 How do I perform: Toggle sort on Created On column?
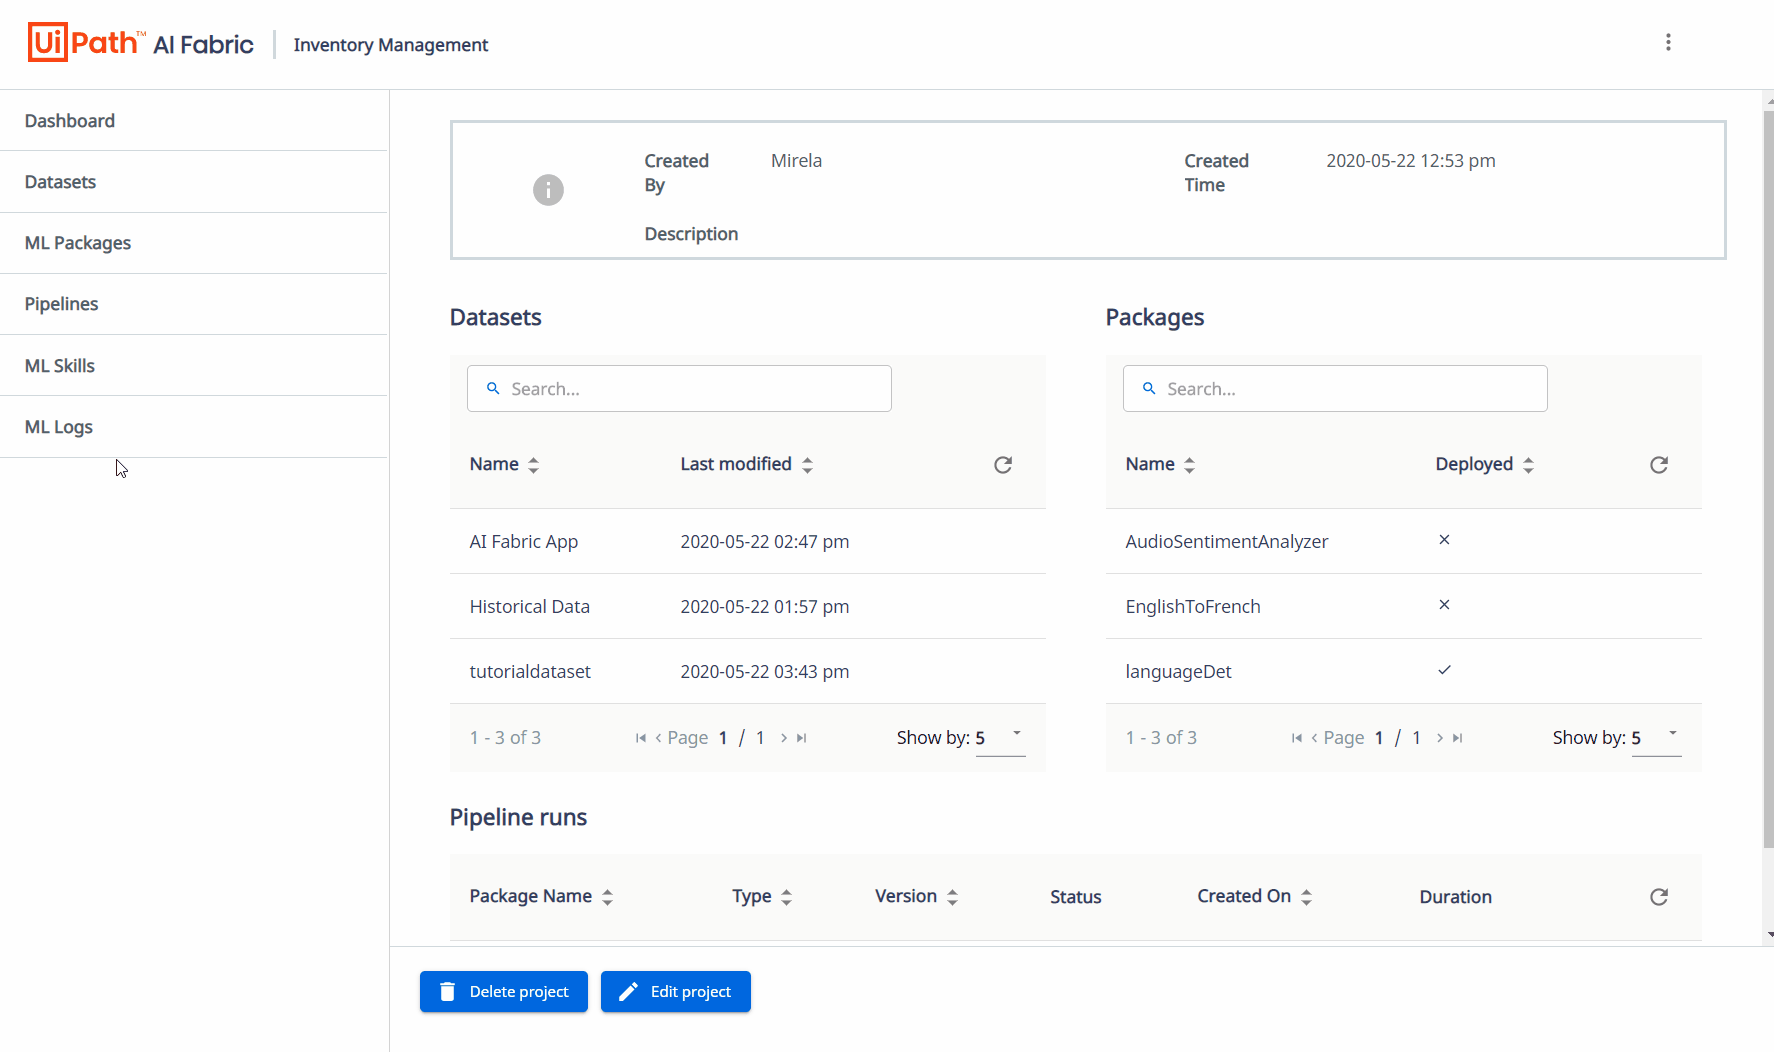point(1308,896)
